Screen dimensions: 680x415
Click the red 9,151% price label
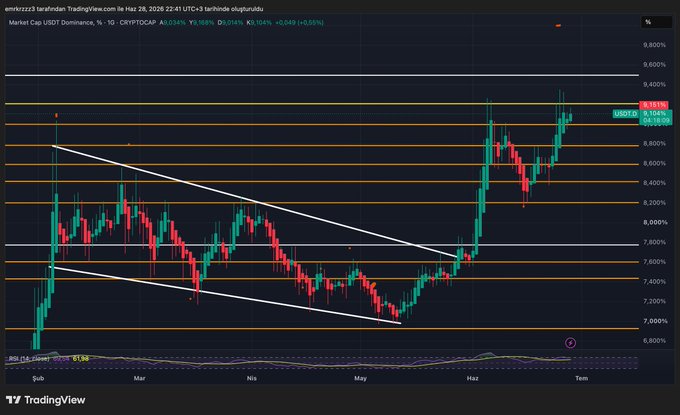click(x=654, y=105)
